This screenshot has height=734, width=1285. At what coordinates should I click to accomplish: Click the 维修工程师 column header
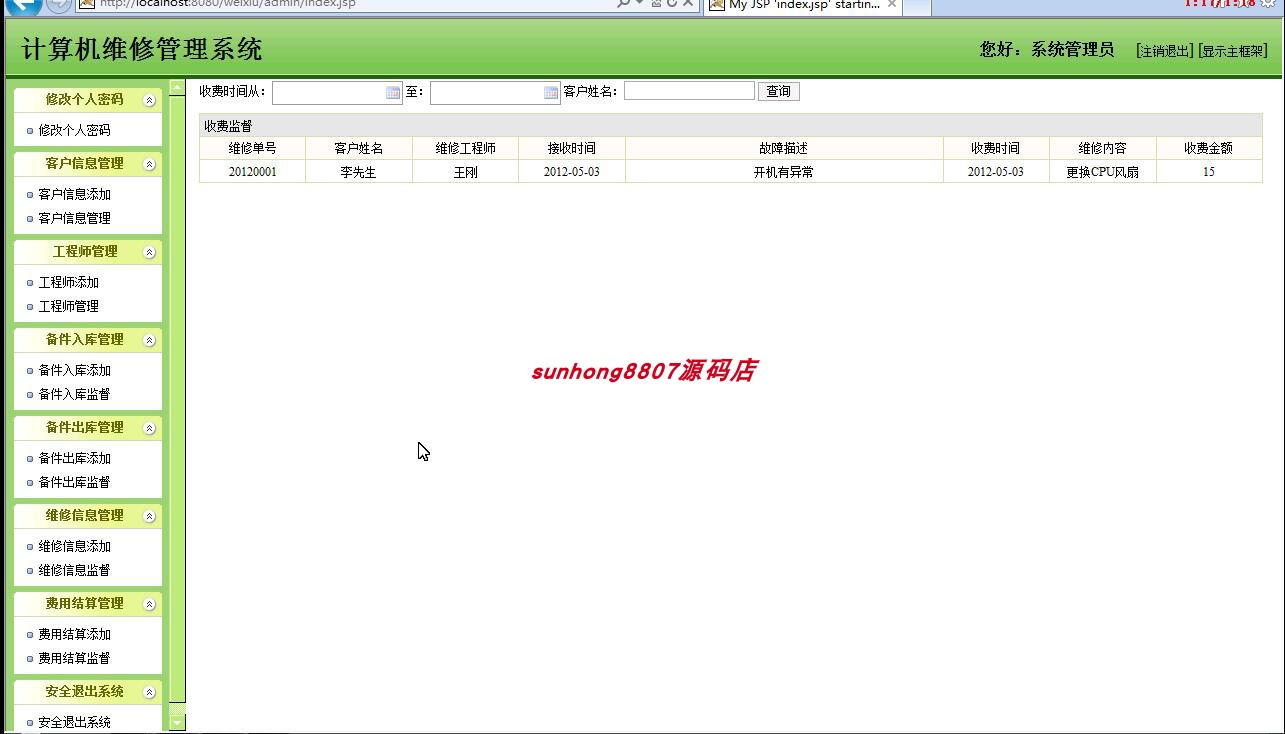pyautogui.click(x=465, y=148)
